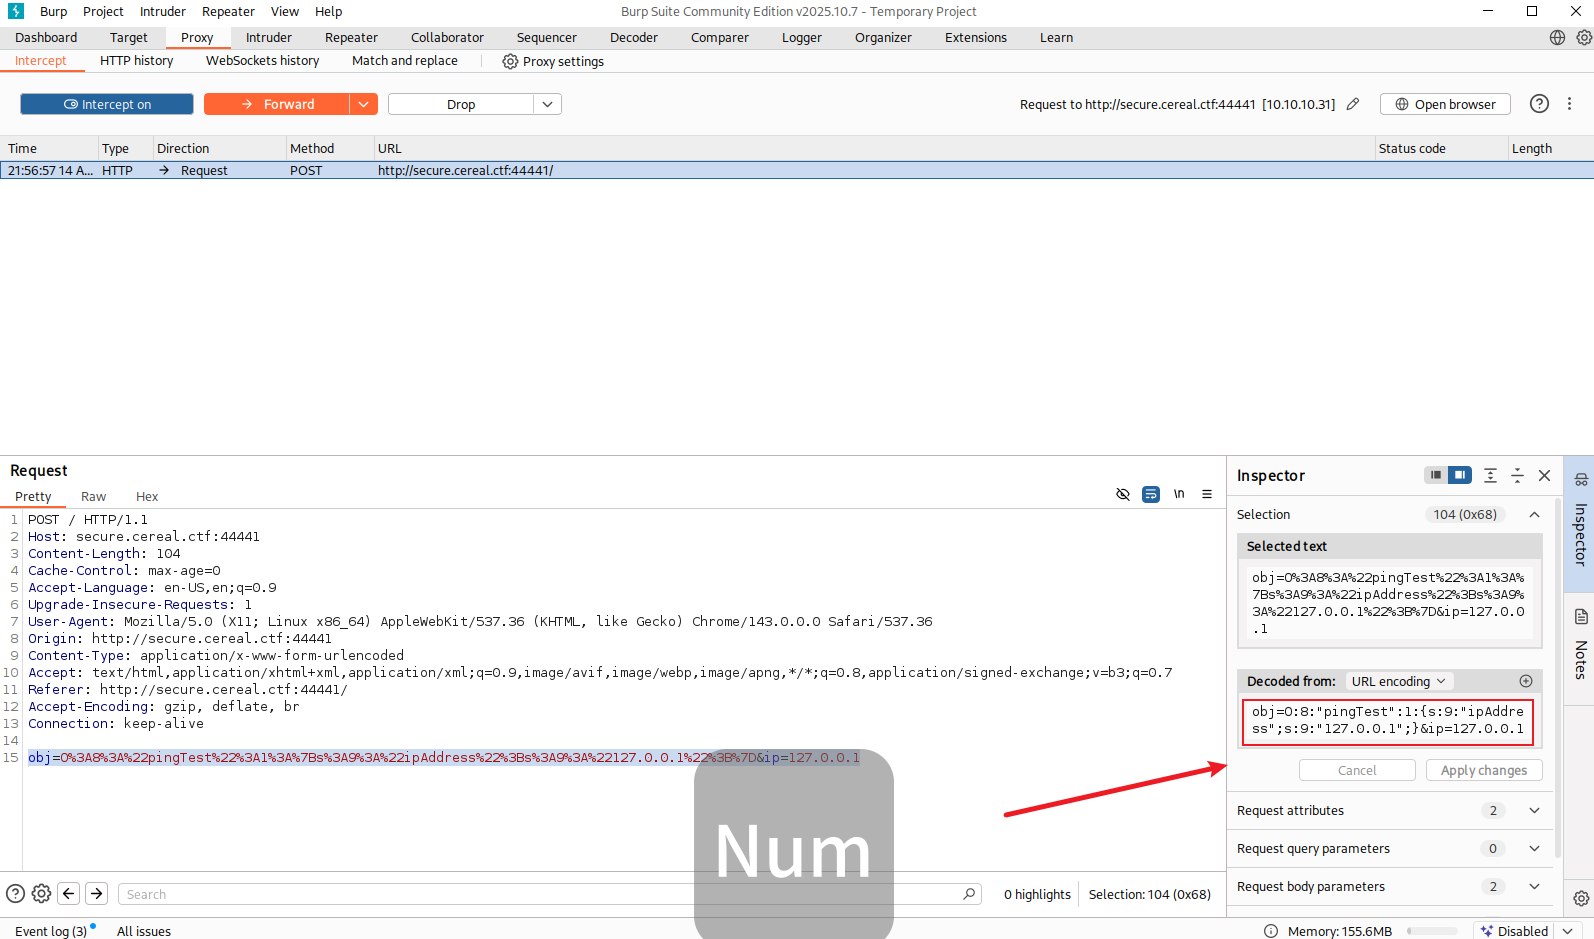1594x939 pixels.
Task: Click the edit target pencil icon
Action: 1353,104
